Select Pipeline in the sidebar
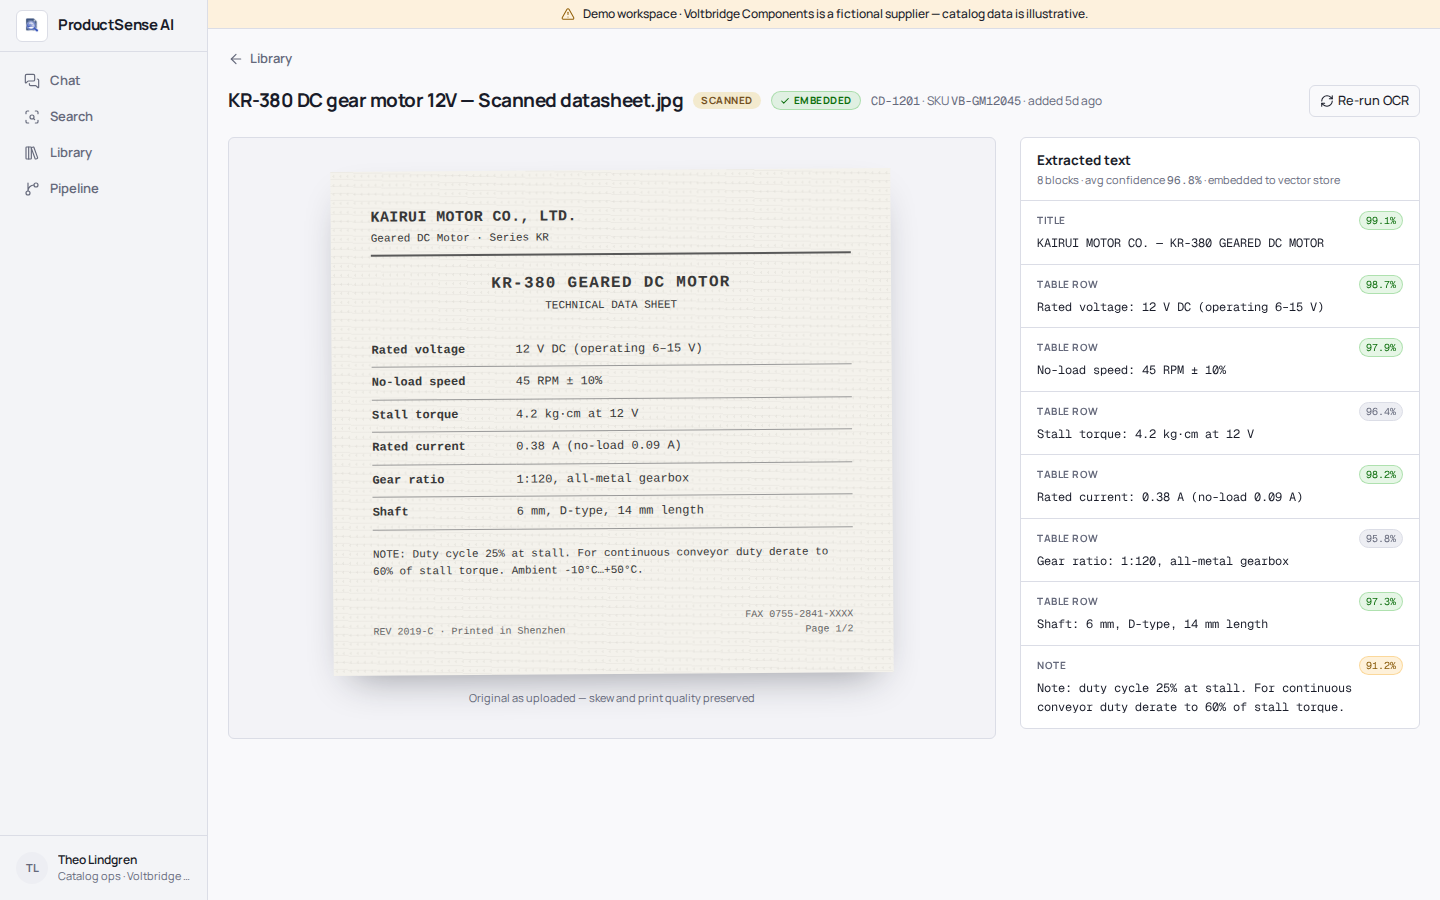The image size is (1440, 900). (x=104, y=188)
